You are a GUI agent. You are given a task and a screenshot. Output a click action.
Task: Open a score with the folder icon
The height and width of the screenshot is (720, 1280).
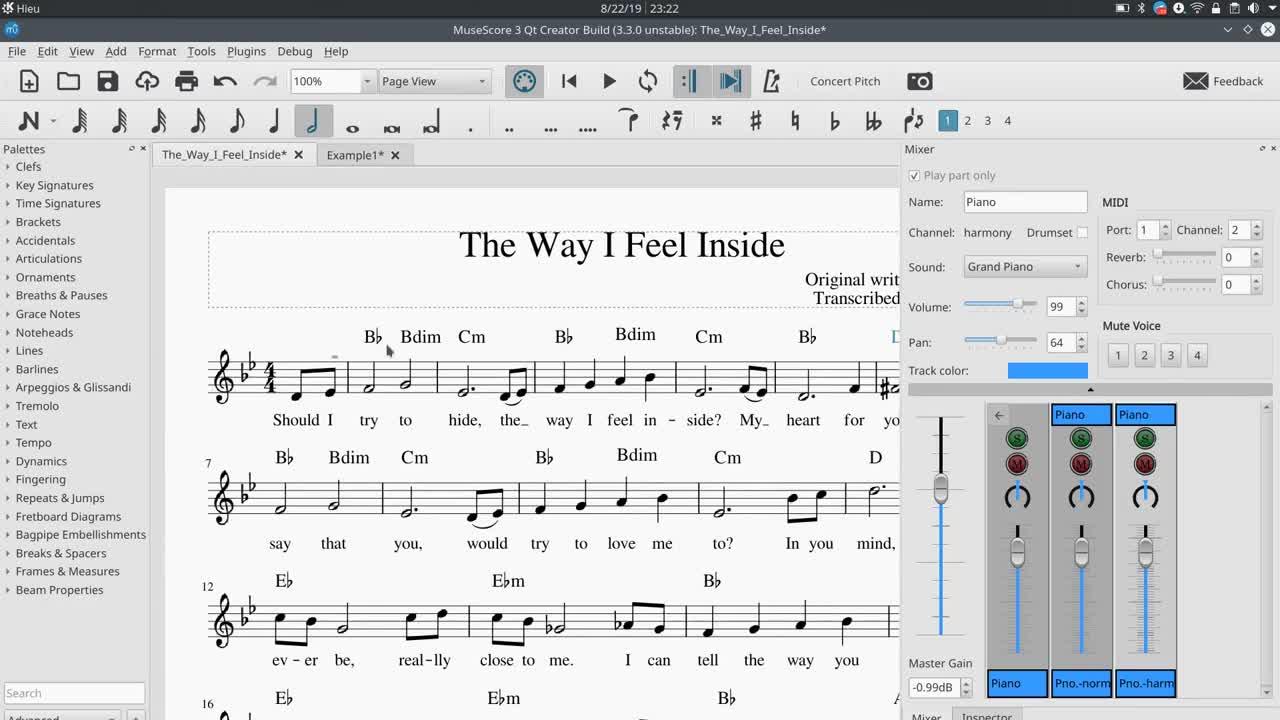pos(68,81)
